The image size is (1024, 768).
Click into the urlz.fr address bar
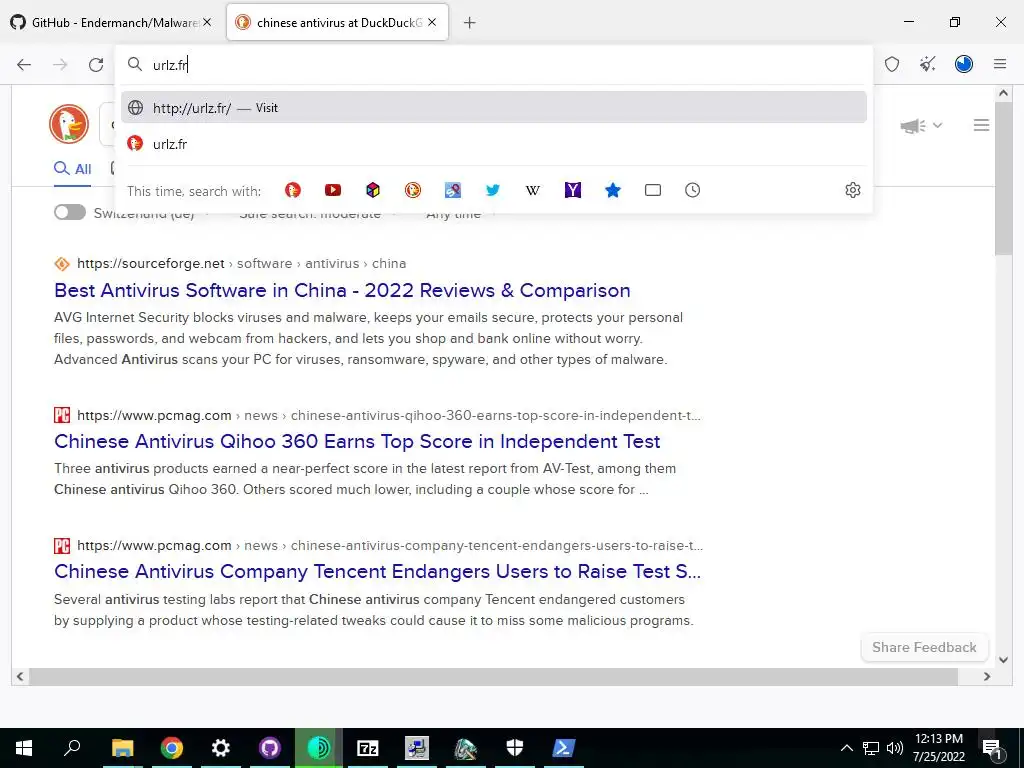coord(494,64)
